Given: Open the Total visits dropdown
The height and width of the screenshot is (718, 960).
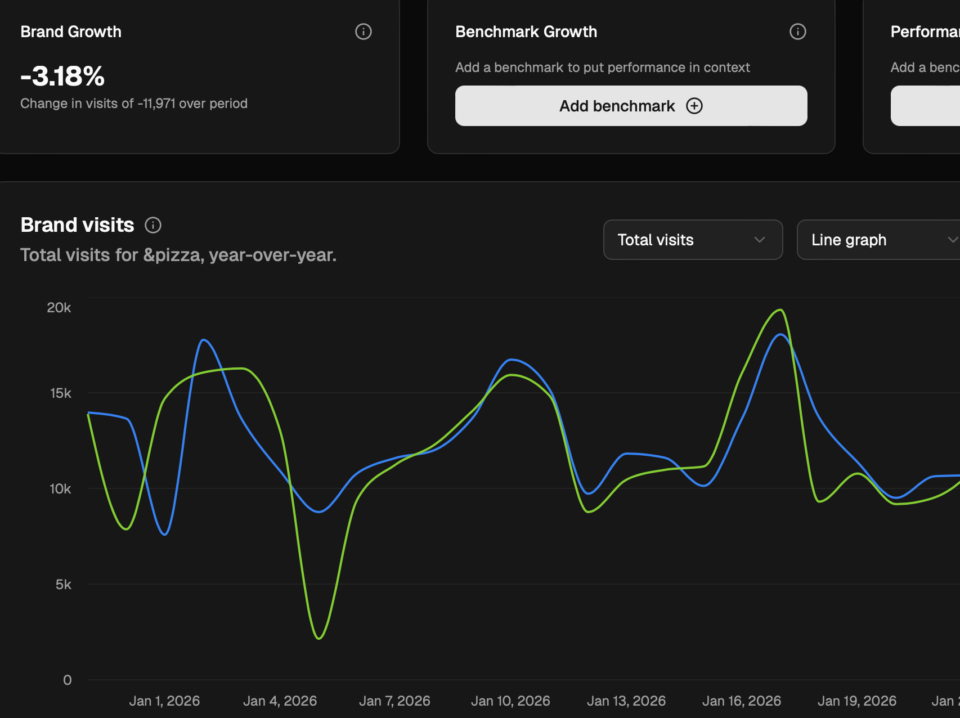Looking at the screenshot, I should [692, 240].
